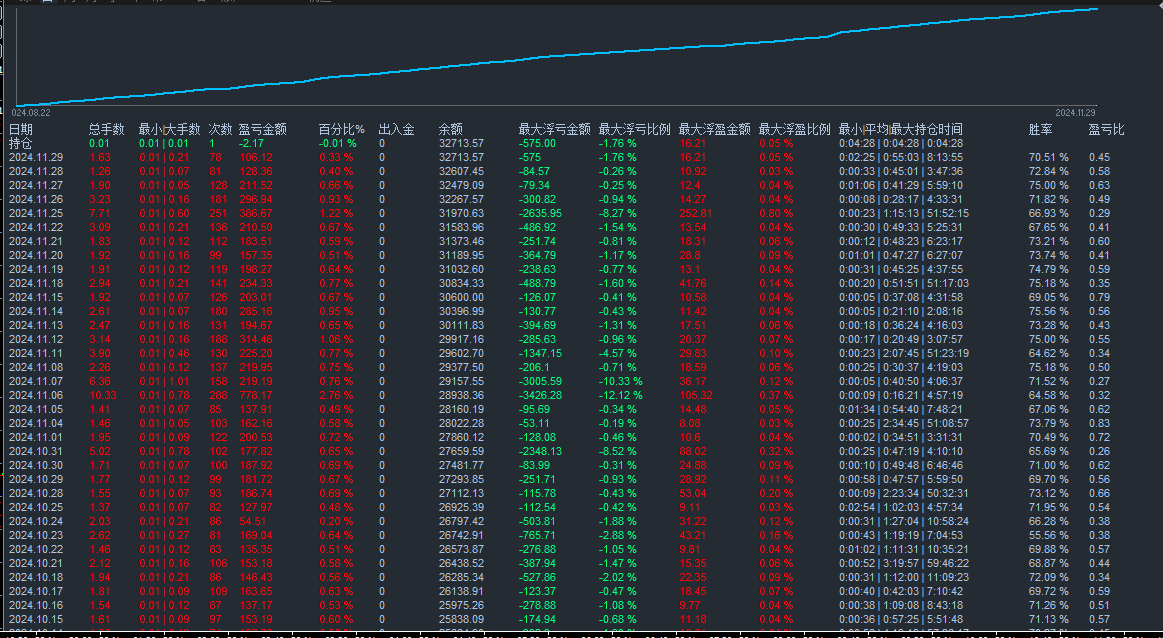
Task: Click the balance value 31970.63
Action: click(461, 213)
